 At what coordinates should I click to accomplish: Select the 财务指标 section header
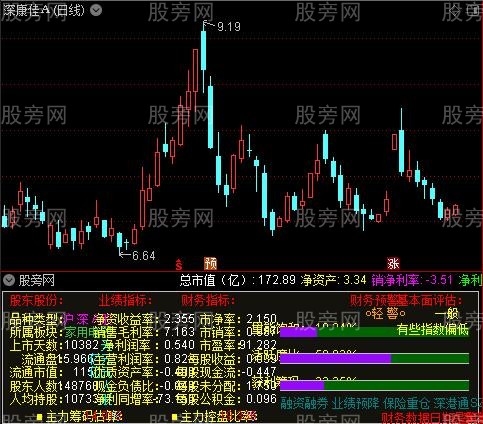[x=208, y=301]
